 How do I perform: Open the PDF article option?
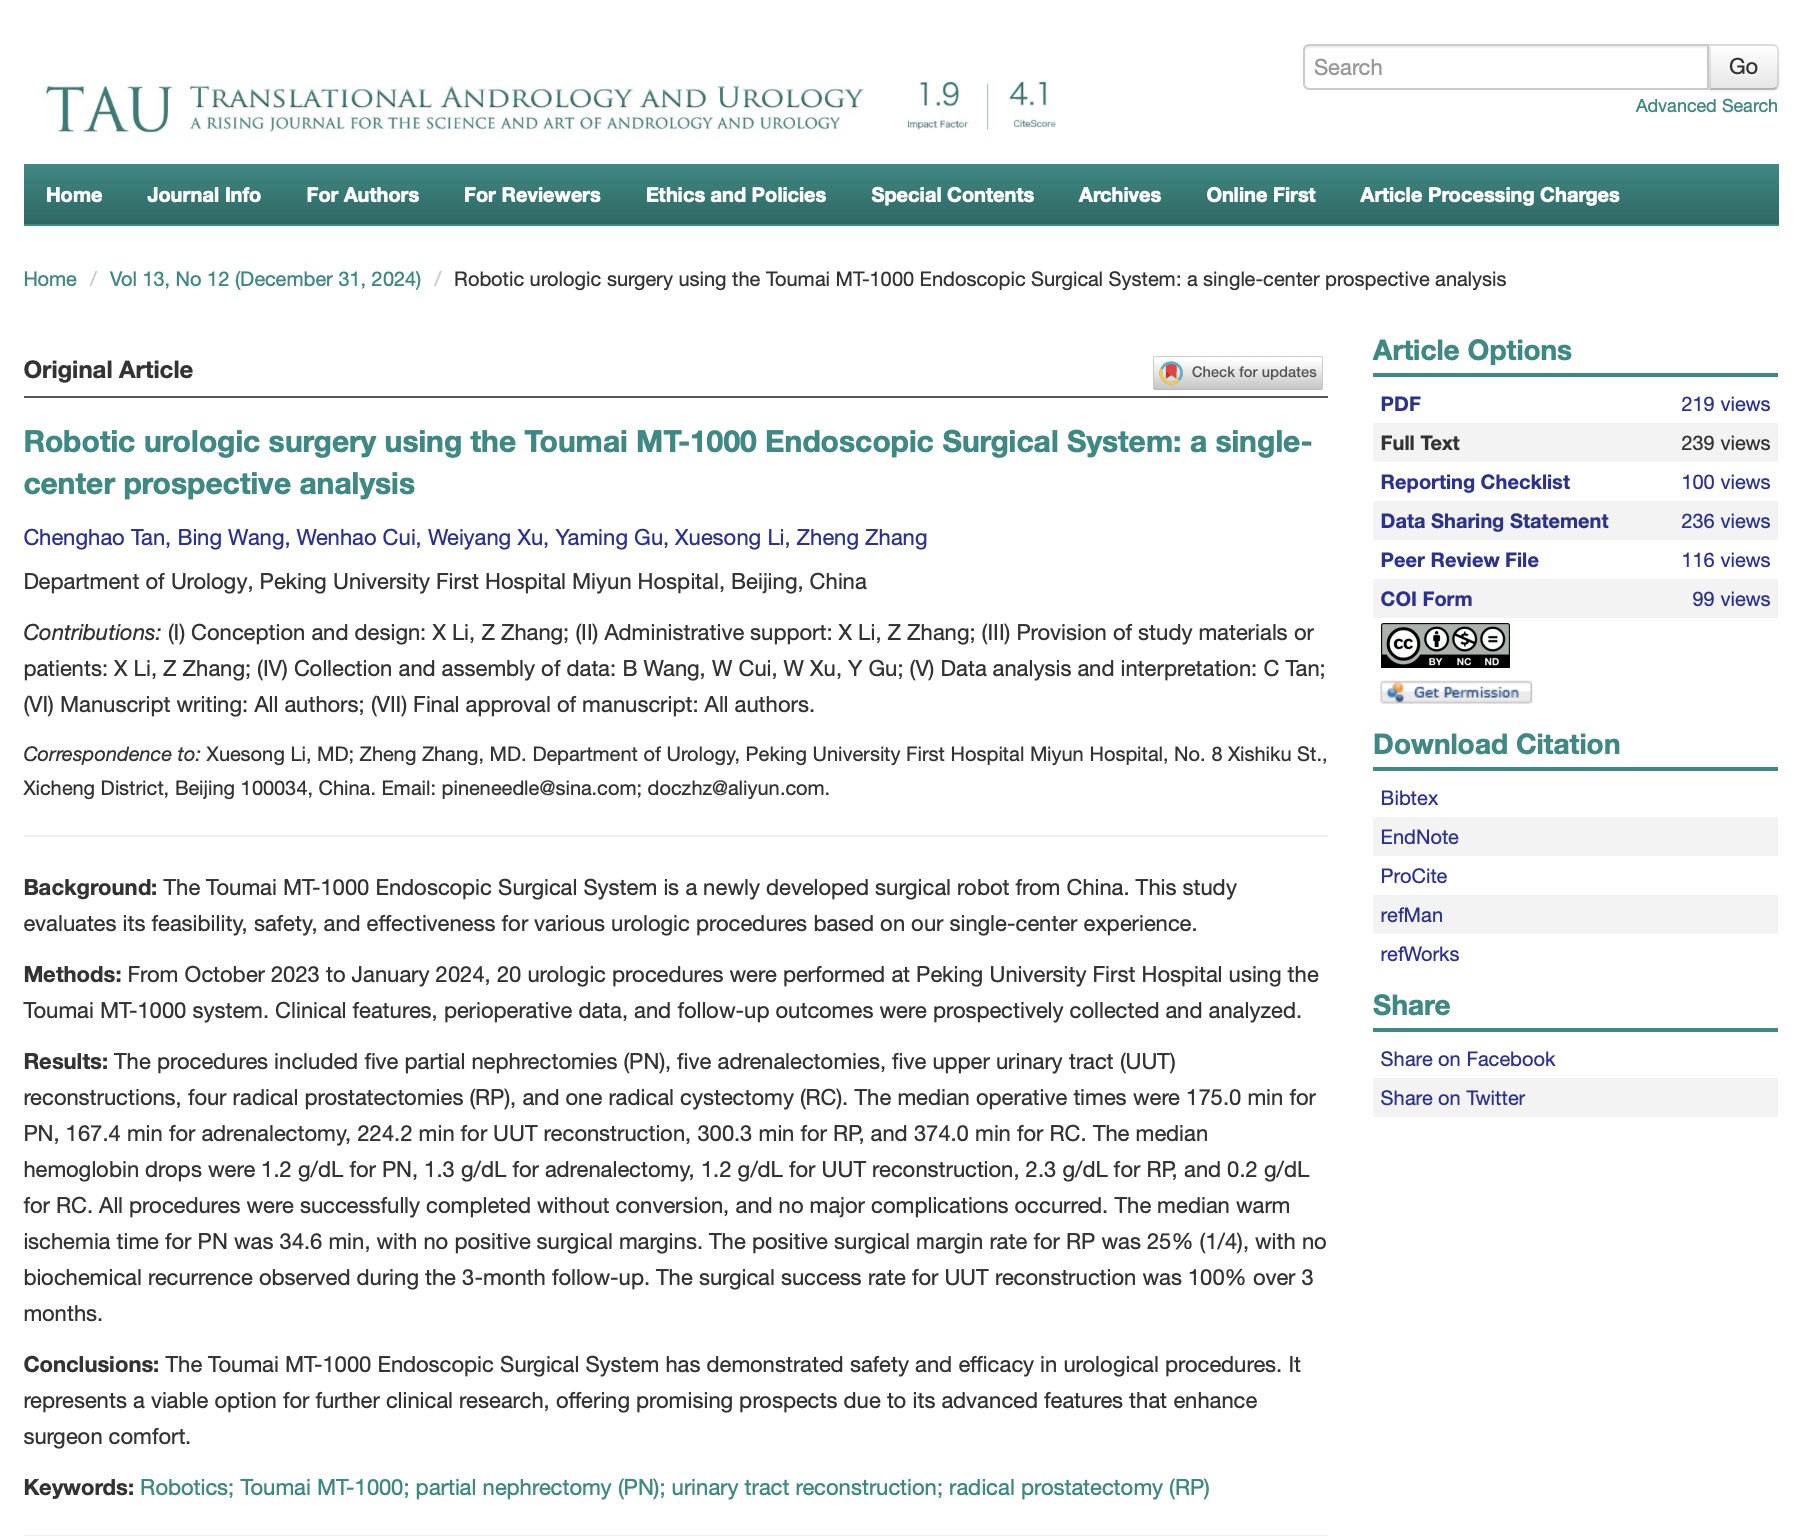[1400, 404]
